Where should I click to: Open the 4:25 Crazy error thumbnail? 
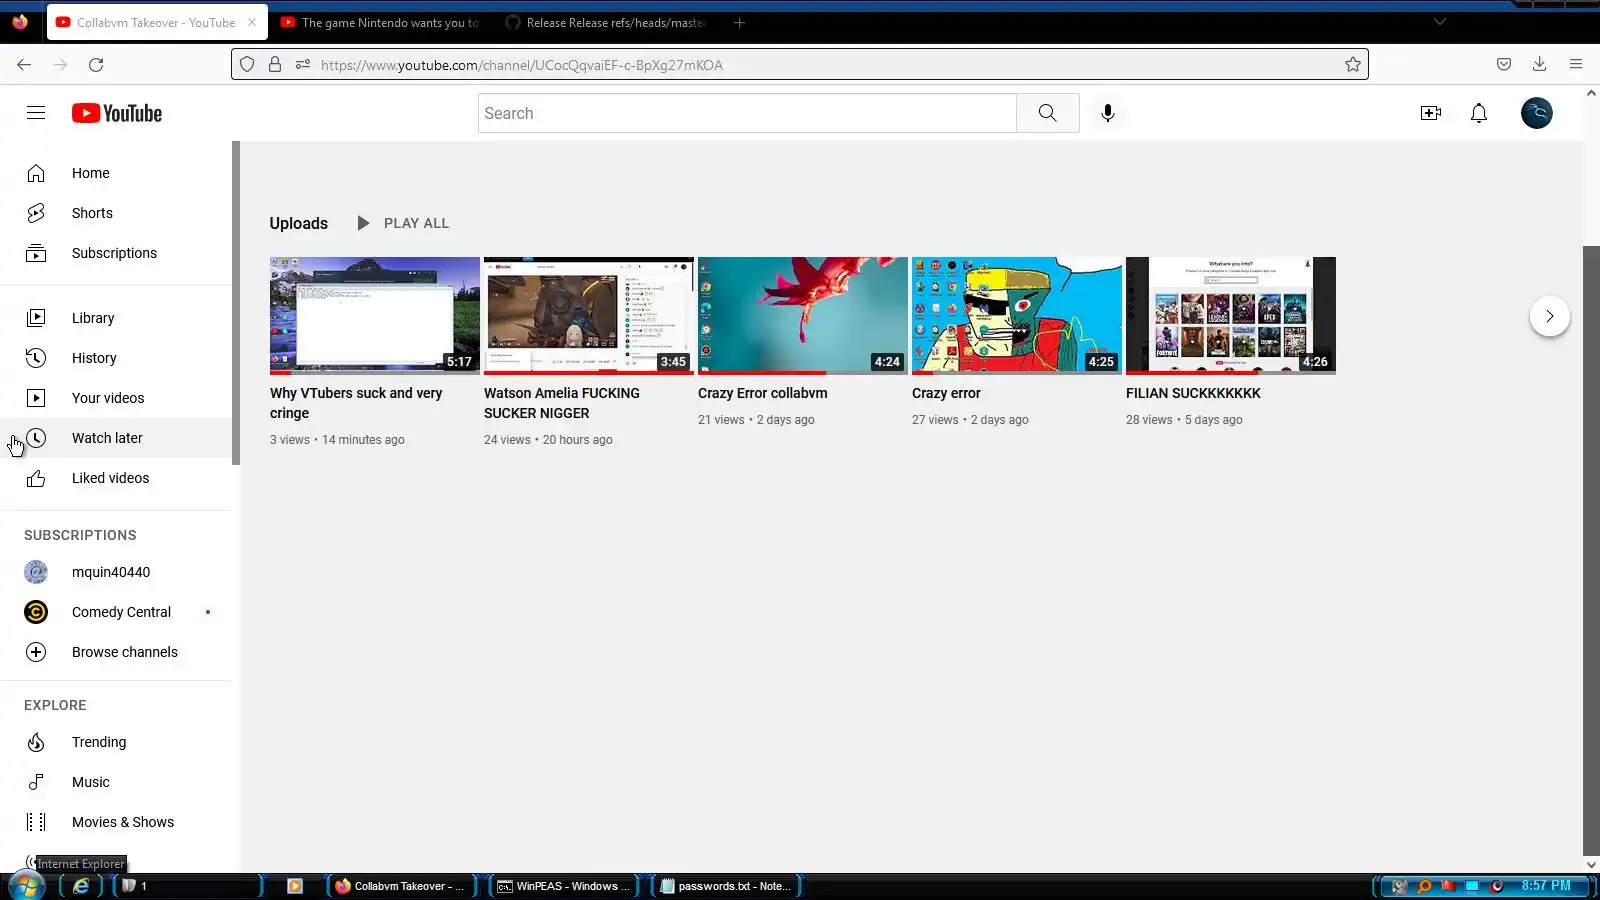pos(1017,316)
